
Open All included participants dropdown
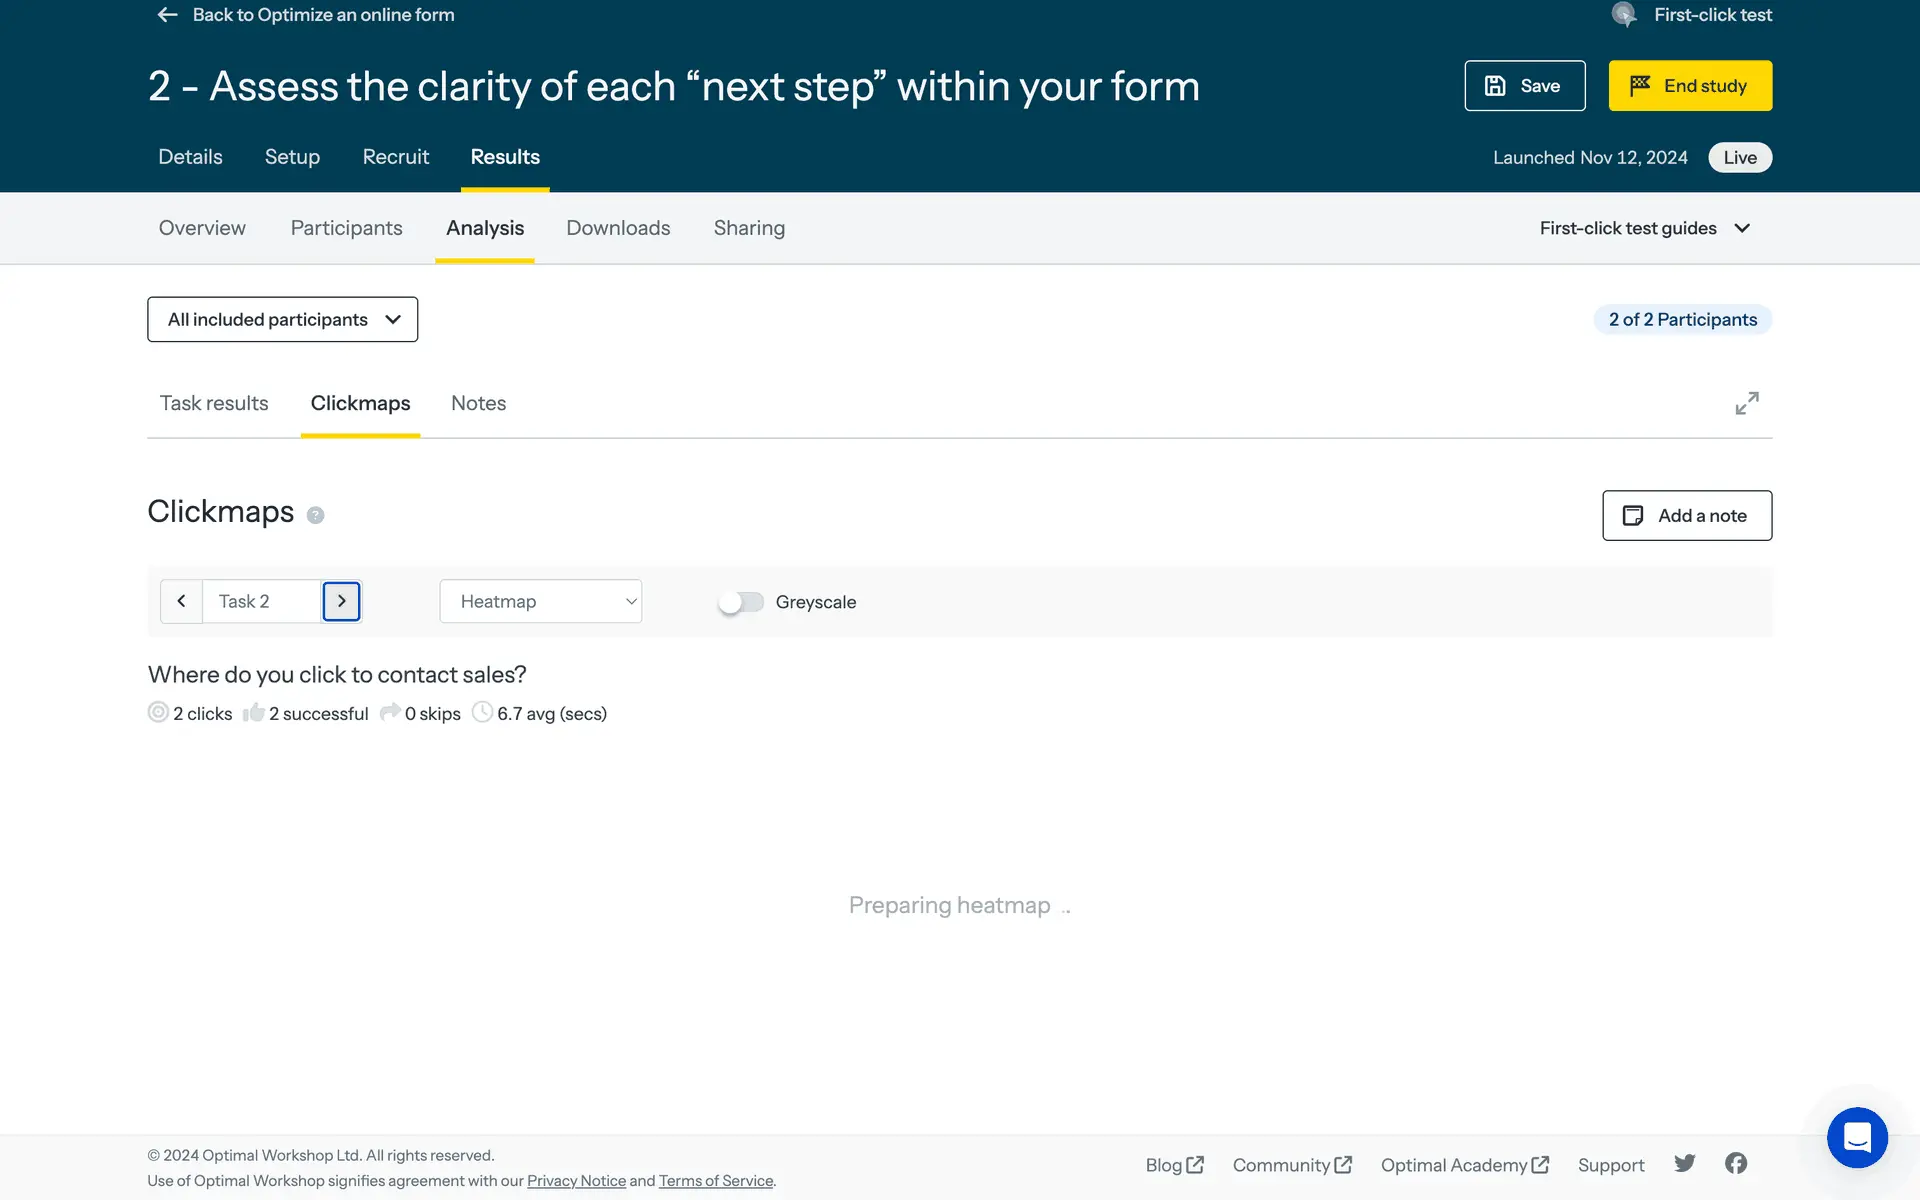(282, 319)
